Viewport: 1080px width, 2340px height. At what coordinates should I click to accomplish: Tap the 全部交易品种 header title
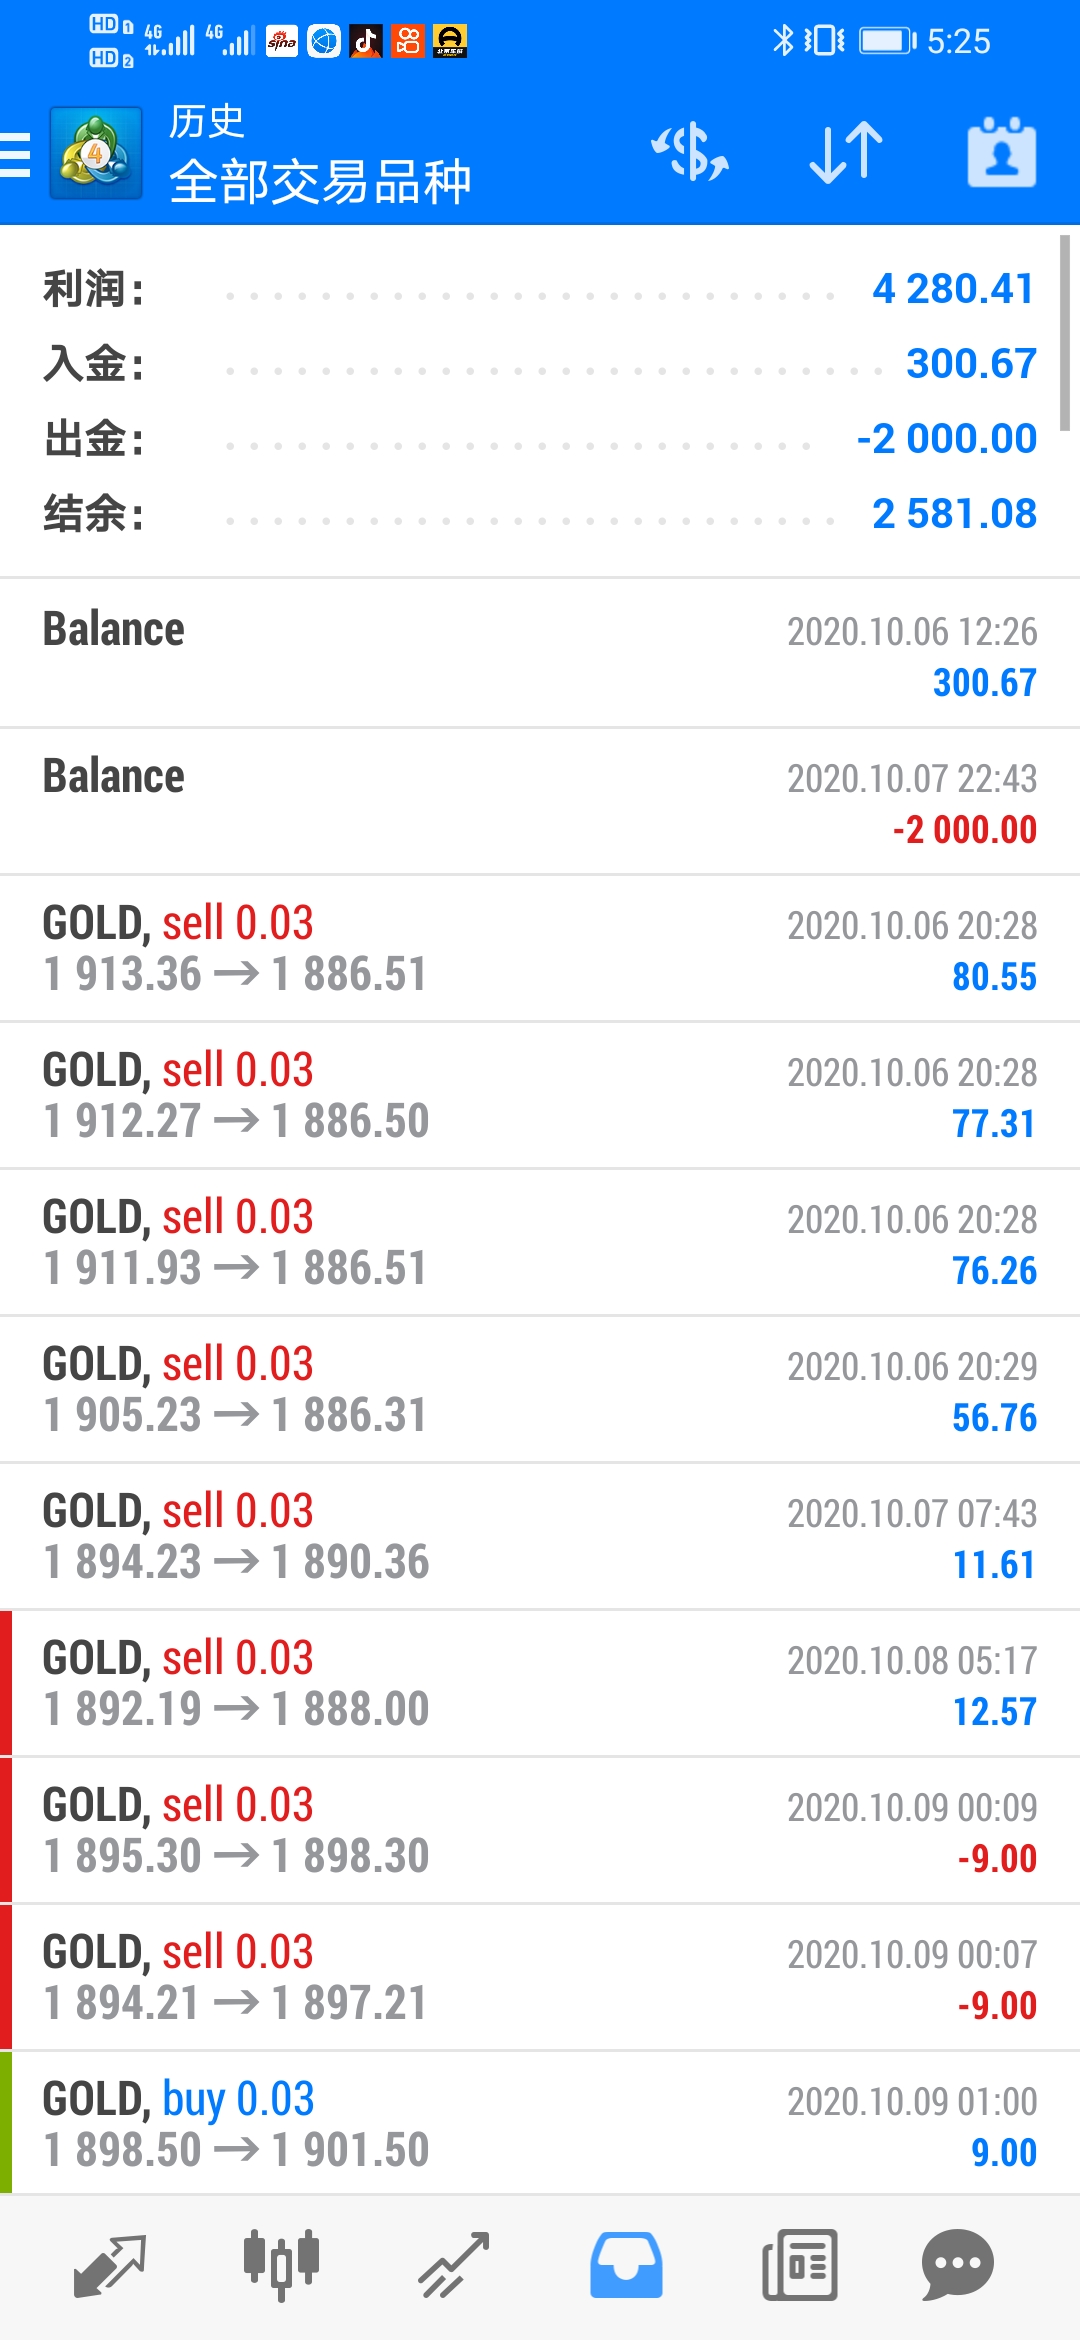[x=320, y=182]
